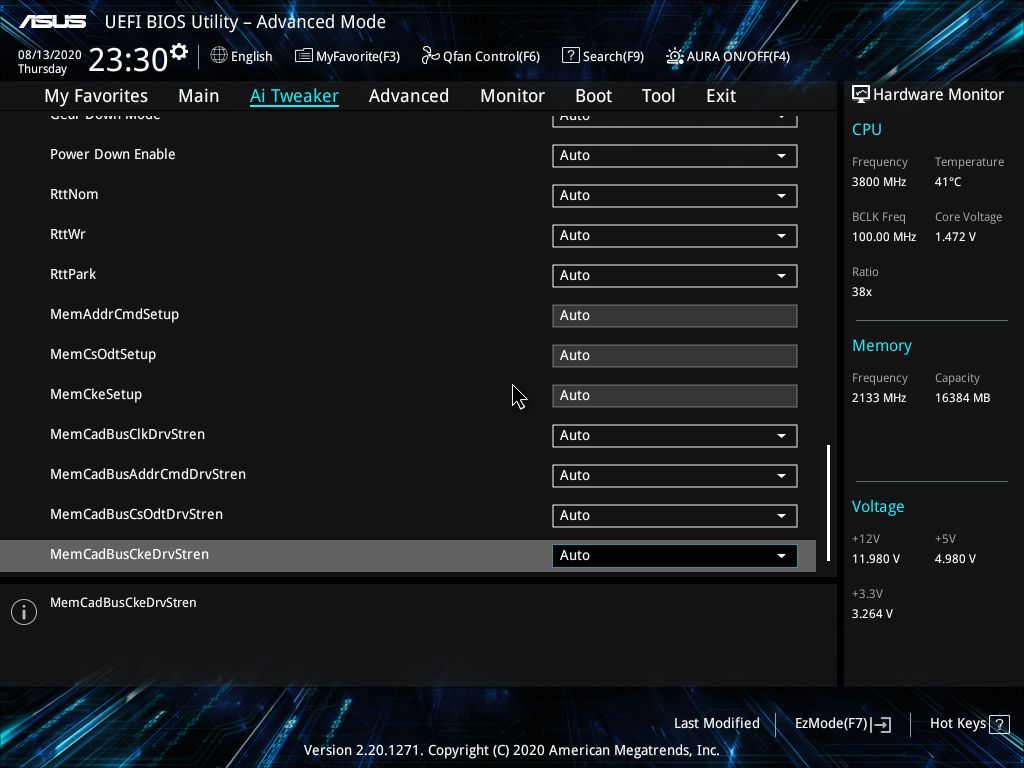Image resolution: width=1024 pixels, height=768 pixels.
Task: Click the +3.3V 3.264 V reading
Action: coord(872,613)
